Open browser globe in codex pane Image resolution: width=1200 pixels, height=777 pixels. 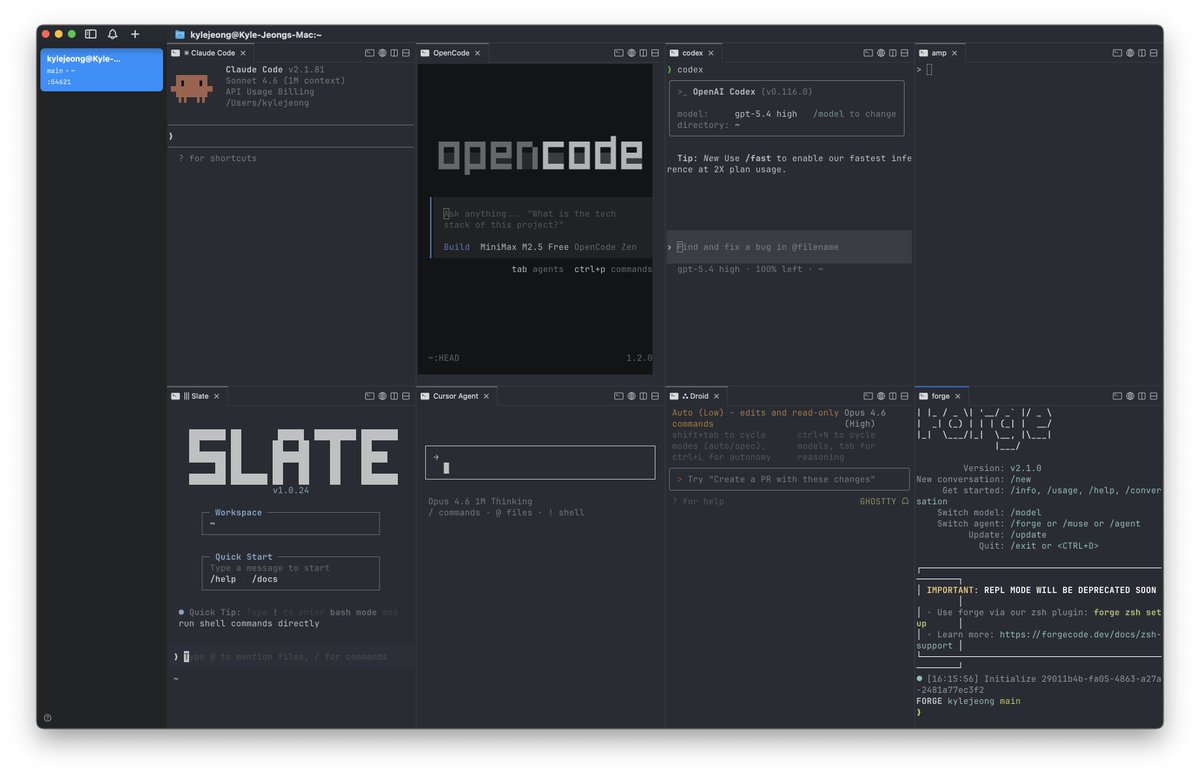click(x=880, y=53)
